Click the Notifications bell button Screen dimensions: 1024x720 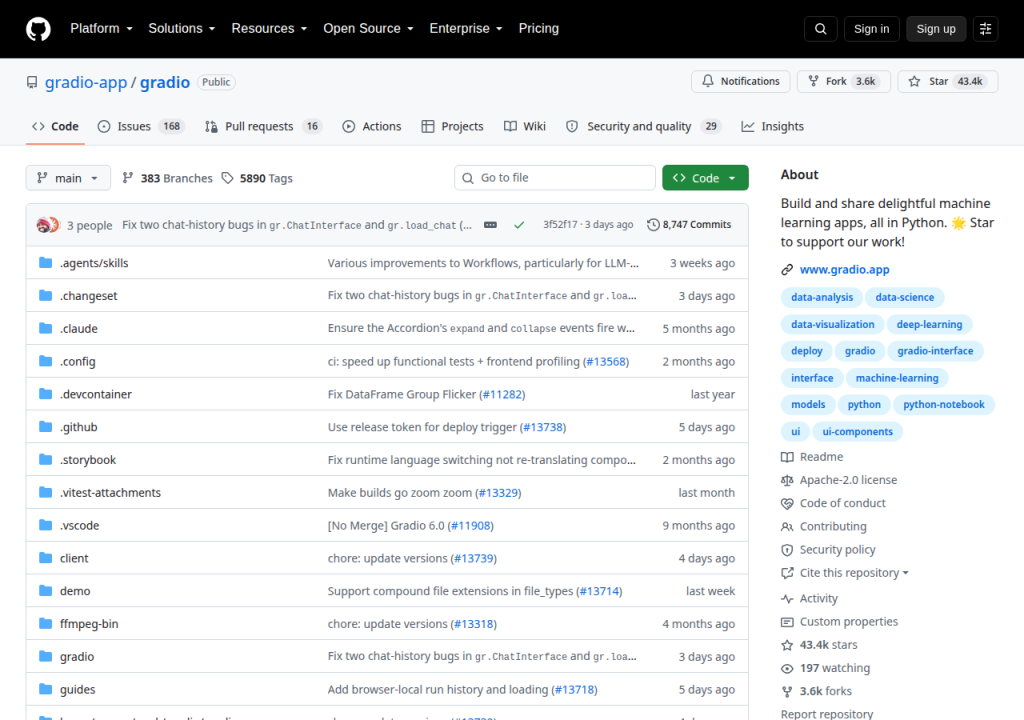pyautogui.click(x=741, y=81)
